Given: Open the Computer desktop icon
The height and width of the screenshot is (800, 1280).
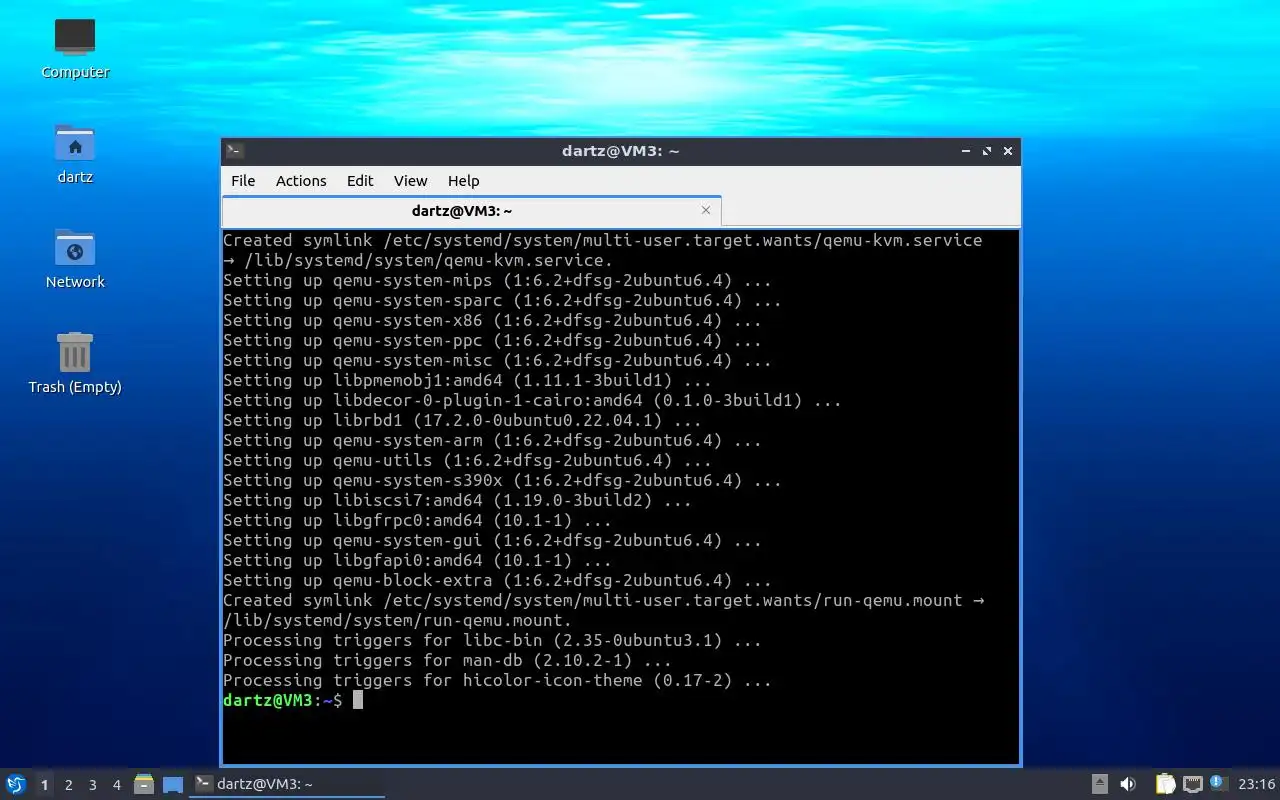Looking at the screenshot, I should click(x=75, y=48).
